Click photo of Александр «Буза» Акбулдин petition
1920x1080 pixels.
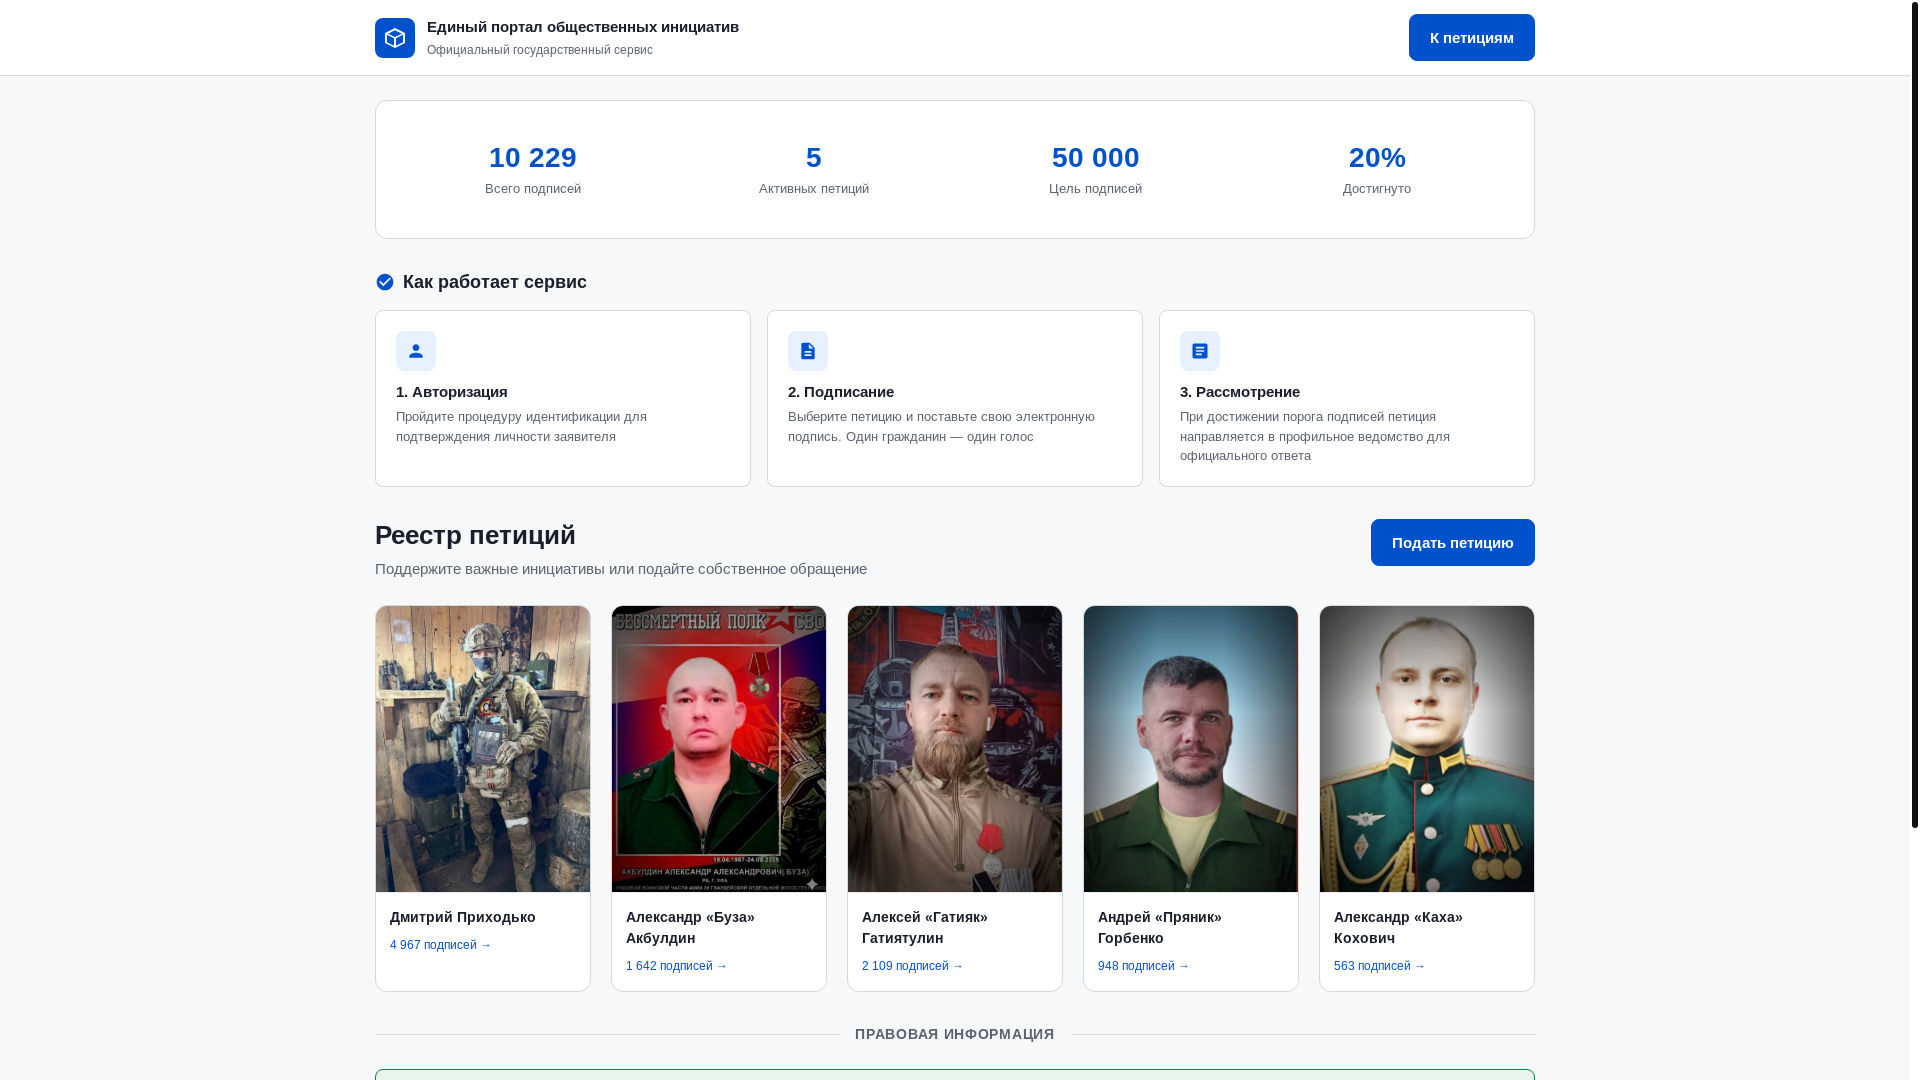point(719,749)
